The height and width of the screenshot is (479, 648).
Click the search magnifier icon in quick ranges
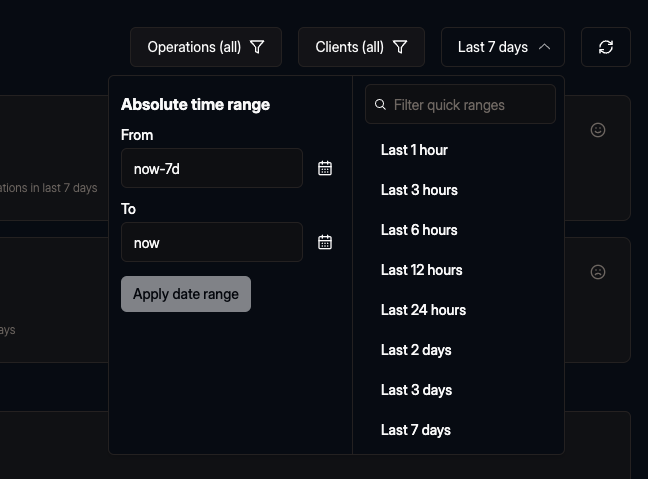[380, 105]
